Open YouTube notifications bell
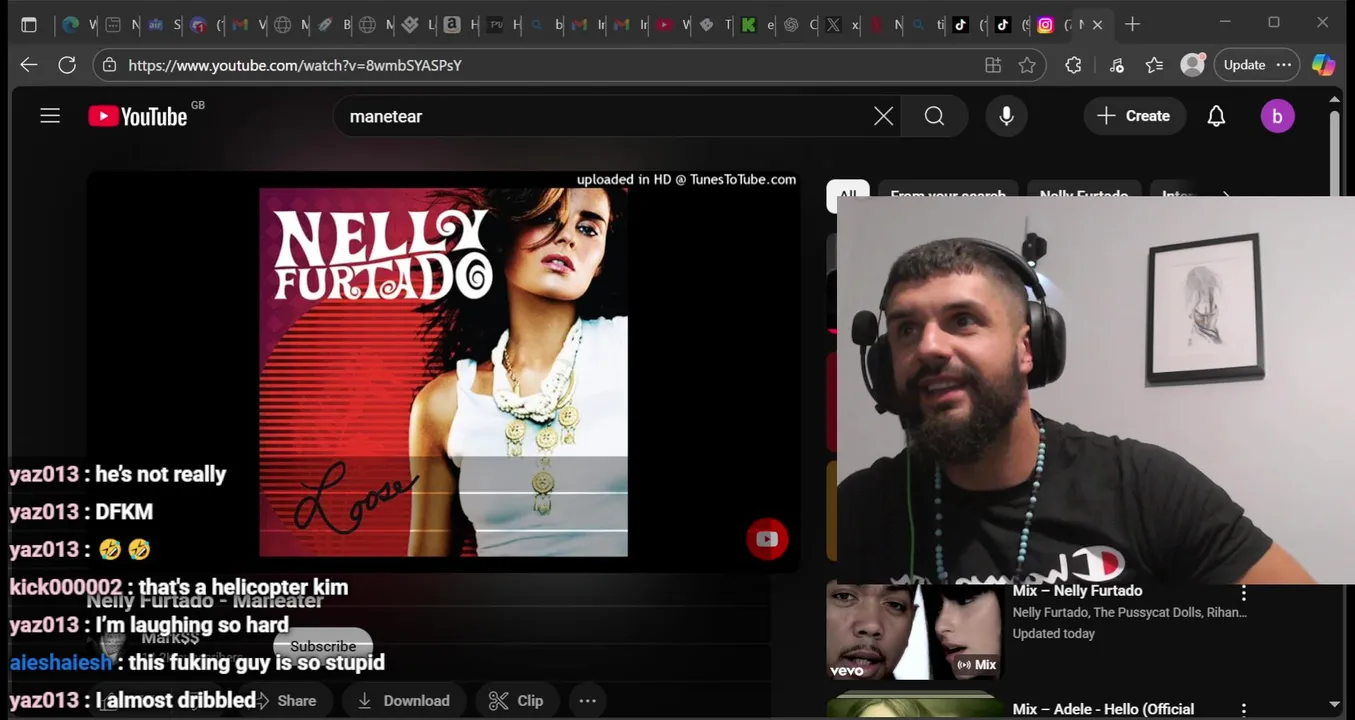This screenshot has height=720, width=1355. point(1216,116)
